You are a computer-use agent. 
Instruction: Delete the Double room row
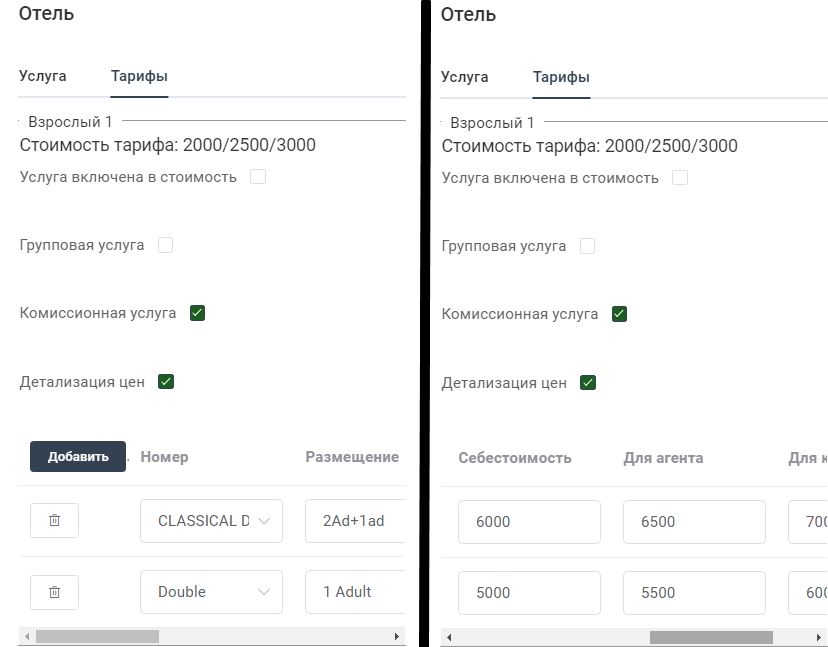(x=54, y=592)
